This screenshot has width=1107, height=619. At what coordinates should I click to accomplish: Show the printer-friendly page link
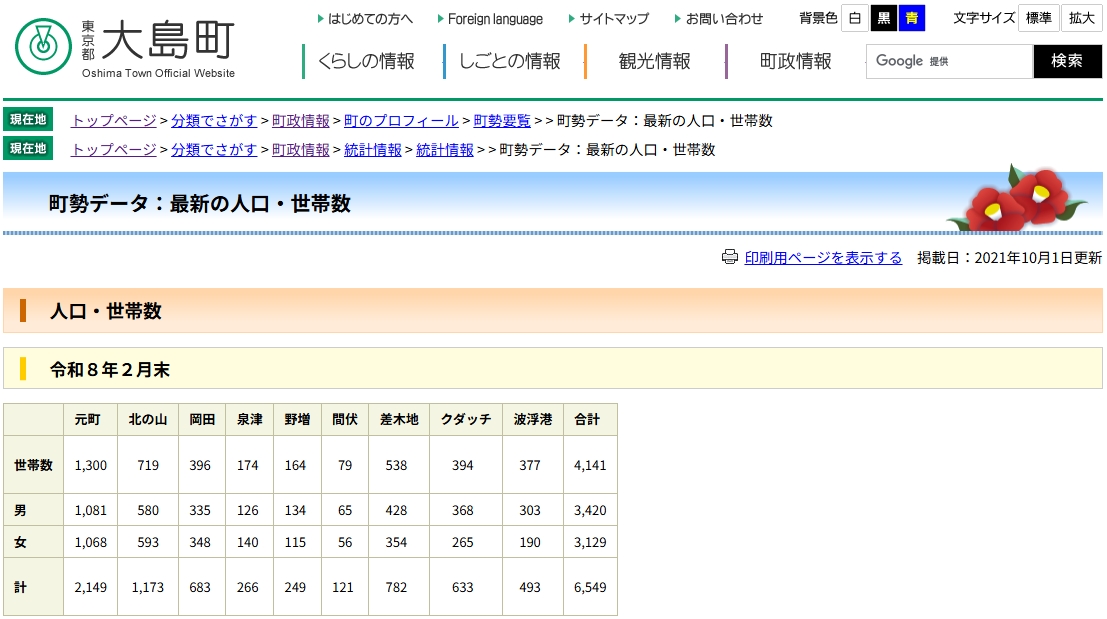(823, 258)
